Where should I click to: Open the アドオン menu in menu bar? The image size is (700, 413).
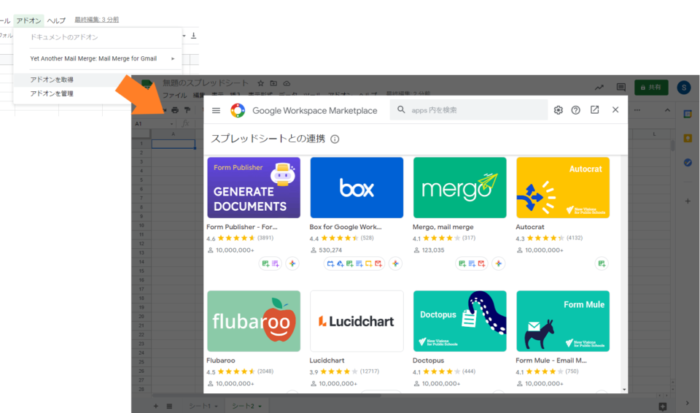tap(29, 20)
